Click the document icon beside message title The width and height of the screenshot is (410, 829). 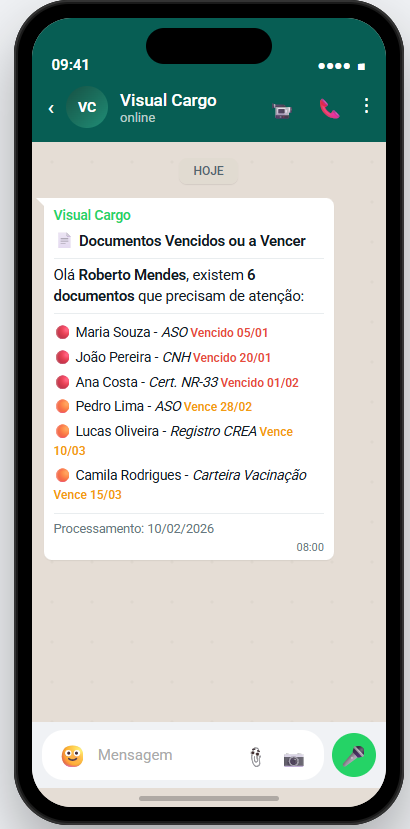pyautogui.click(x=64, y=241)
